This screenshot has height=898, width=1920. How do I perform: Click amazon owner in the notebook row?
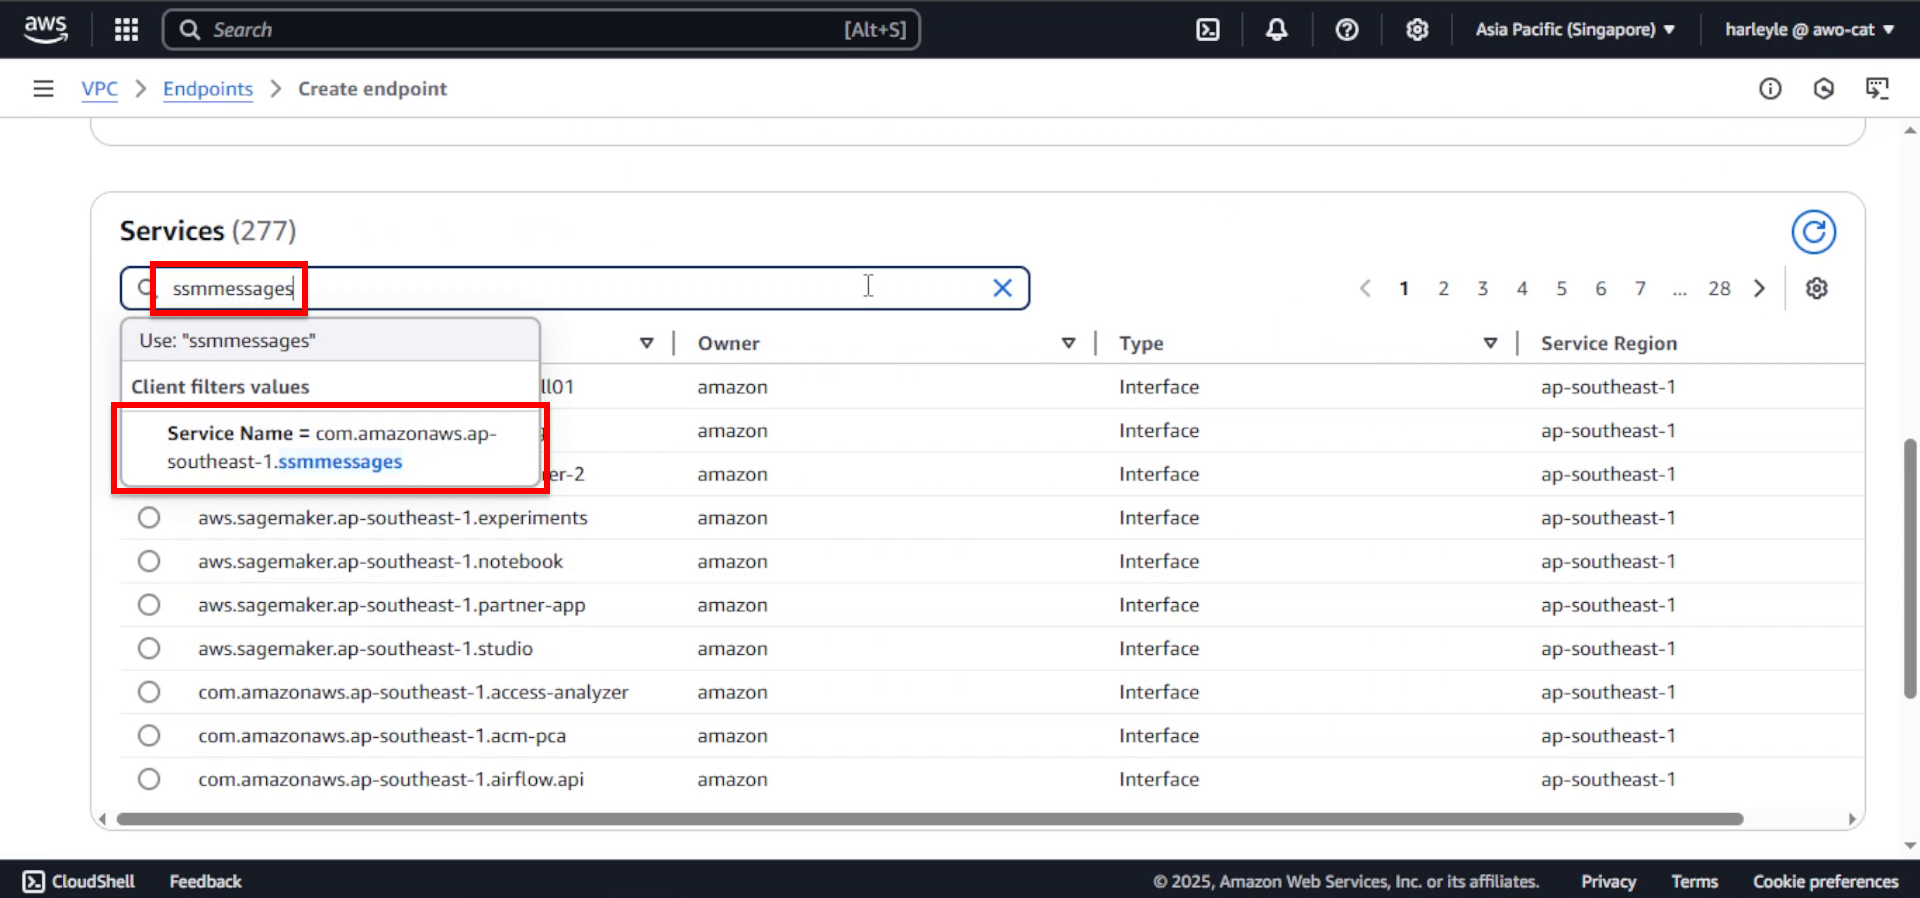(x=732, y=561)
